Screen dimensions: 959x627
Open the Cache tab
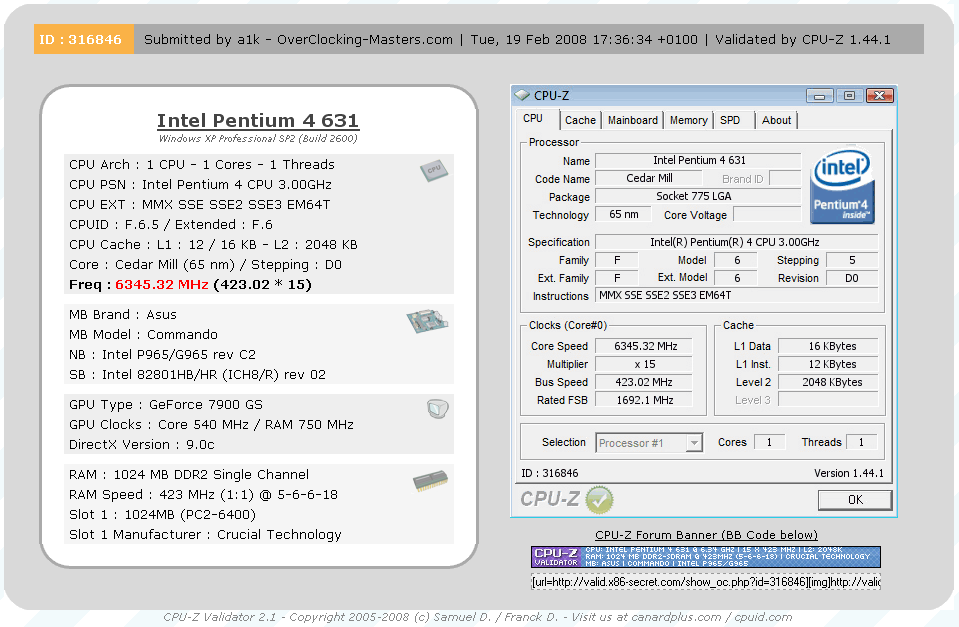[x=580, y=120]
